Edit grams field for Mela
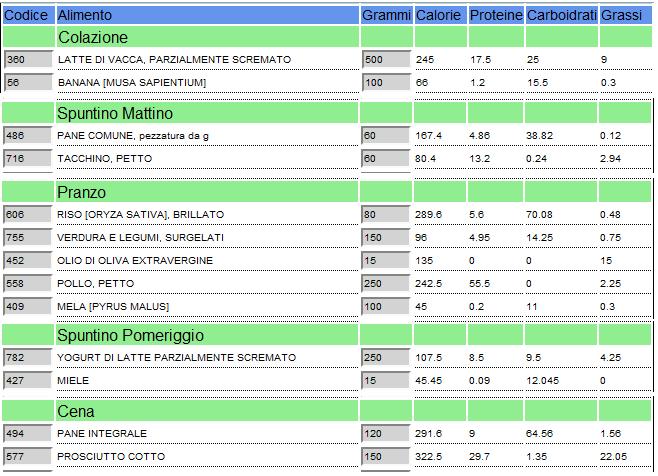The width and height of the screenshot is (658, 476). coord(386,307)
